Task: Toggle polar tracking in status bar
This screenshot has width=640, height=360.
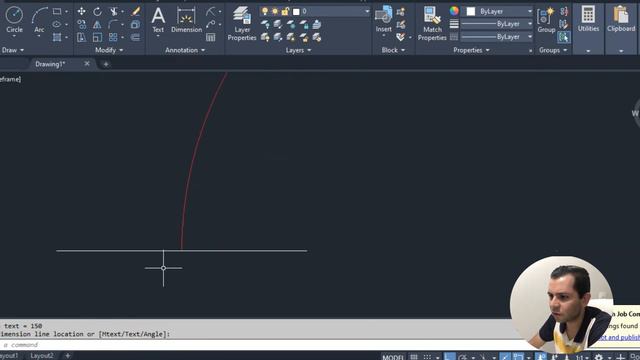Action: click(463, 357)
